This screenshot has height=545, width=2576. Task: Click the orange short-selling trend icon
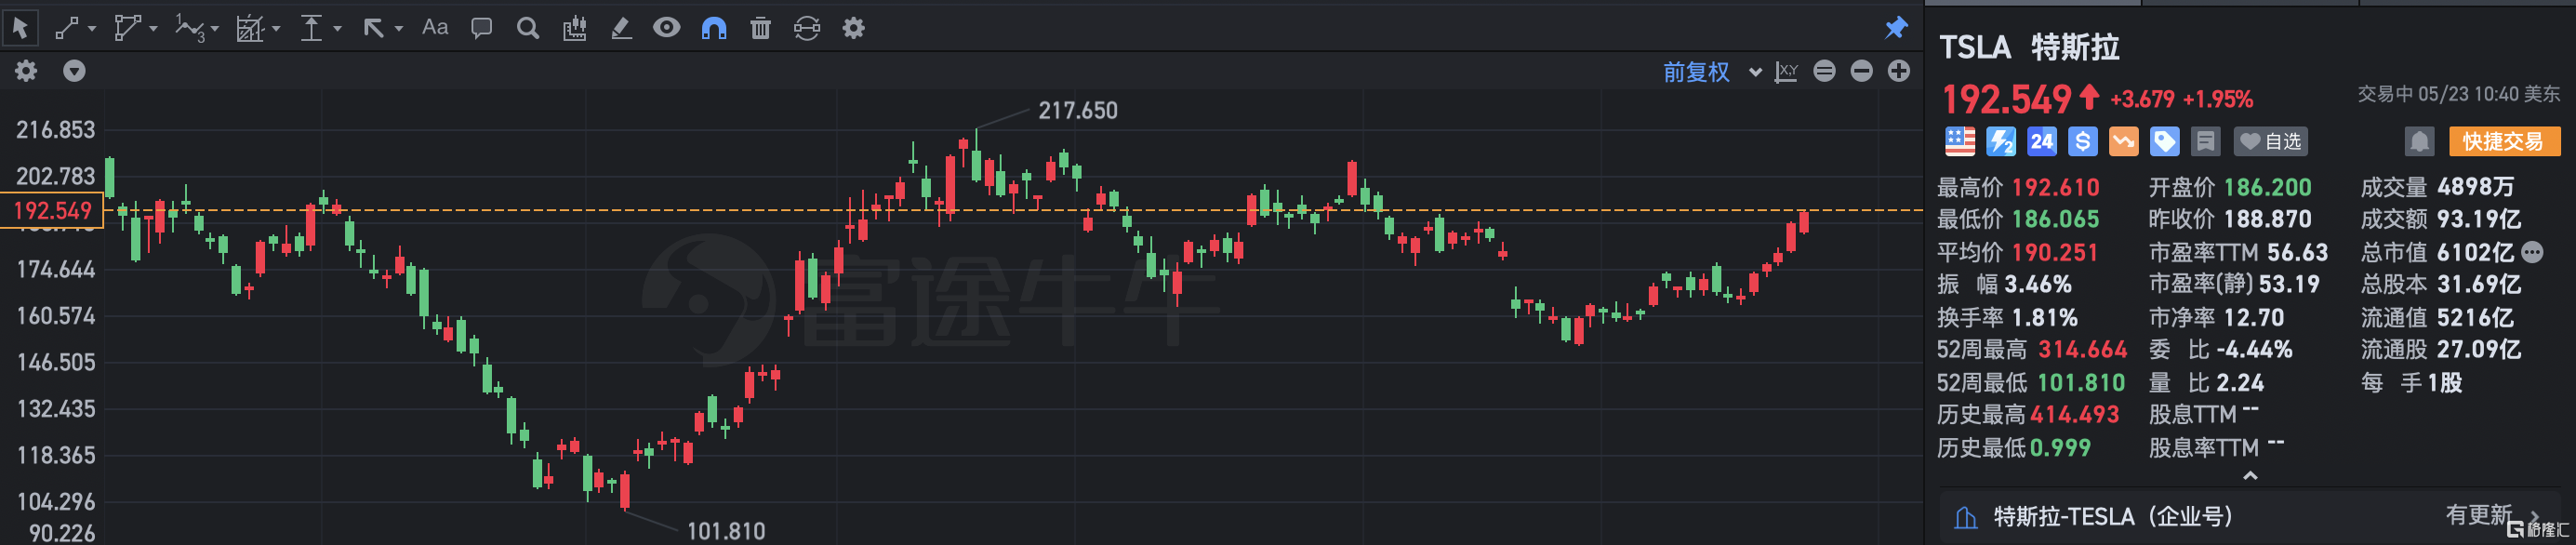[2123, 142]
